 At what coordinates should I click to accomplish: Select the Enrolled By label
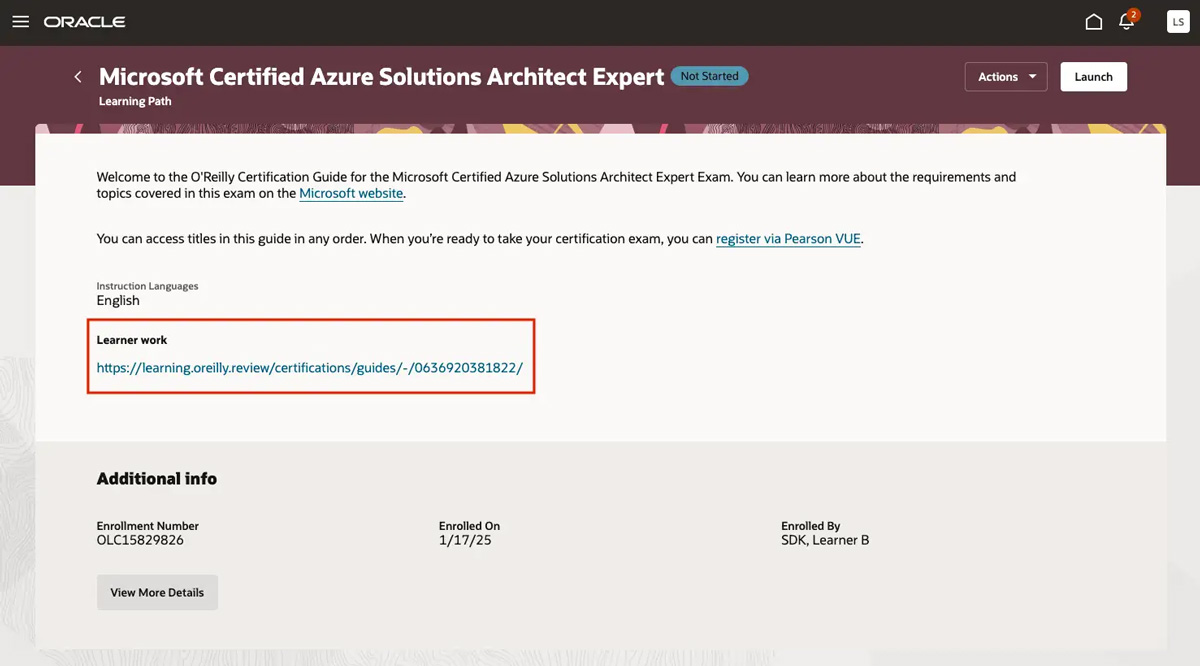(x=811, y=526)
